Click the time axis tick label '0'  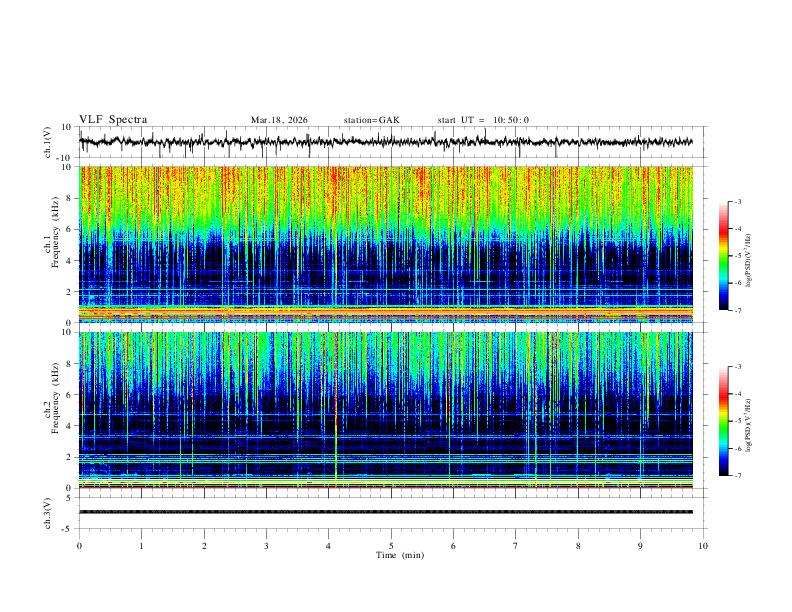tap(79, 546)
